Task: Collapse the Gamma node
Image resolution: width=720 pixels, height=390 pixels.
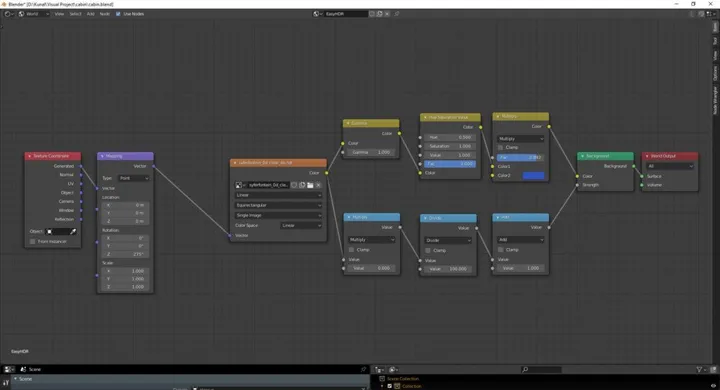Action: (348, 123)
